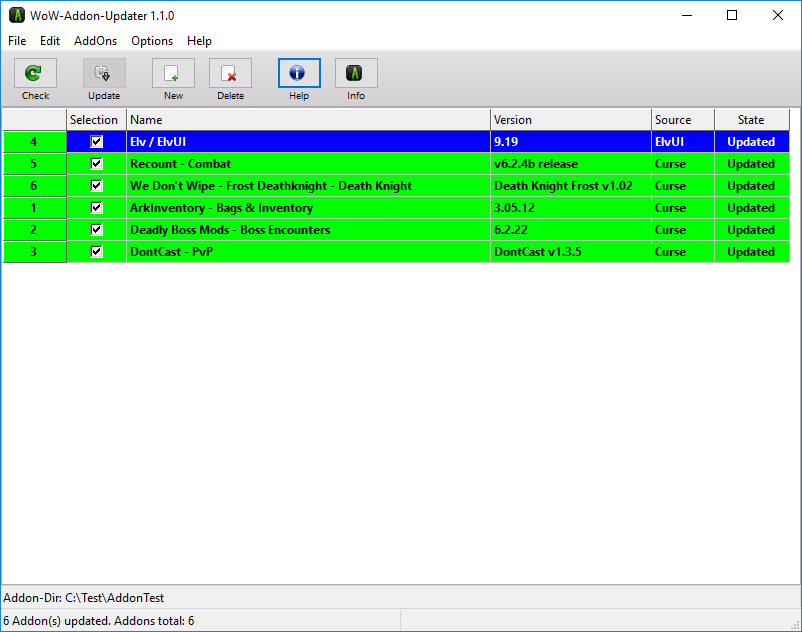
Task: Select the 'Elv / ElvUI' name cell
Action: point(308,142)
